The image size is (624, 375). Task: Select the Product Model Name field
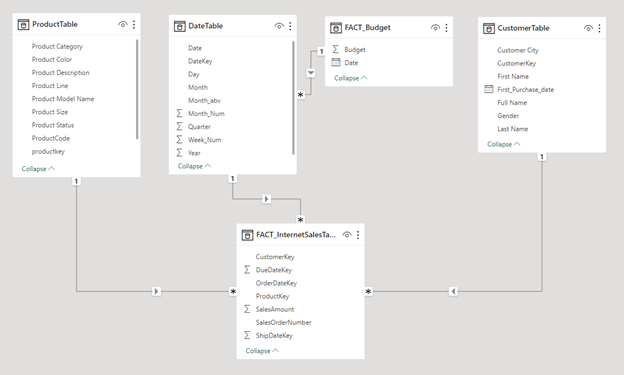pos(63,99)
